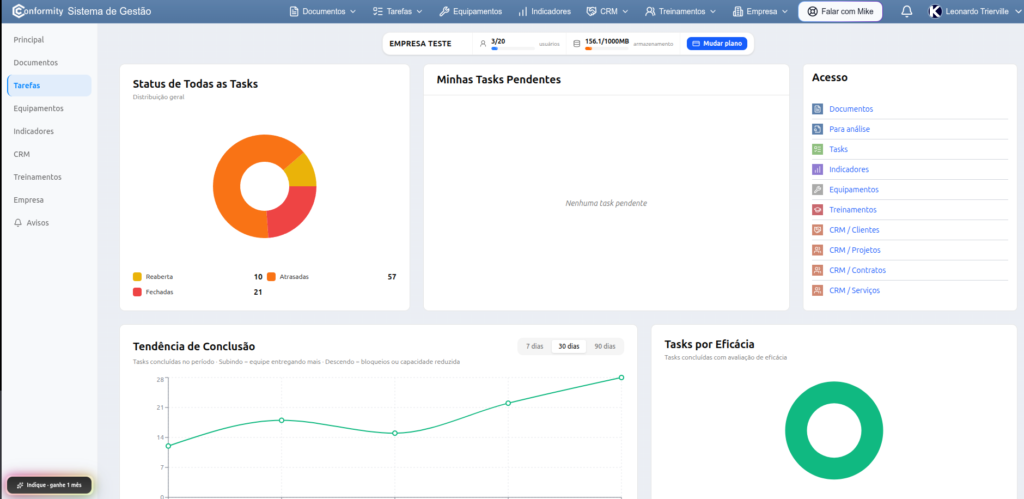This screenshot has width=1024, height=499.
Task: Click the last point on trend line
Action: (621, 378)
